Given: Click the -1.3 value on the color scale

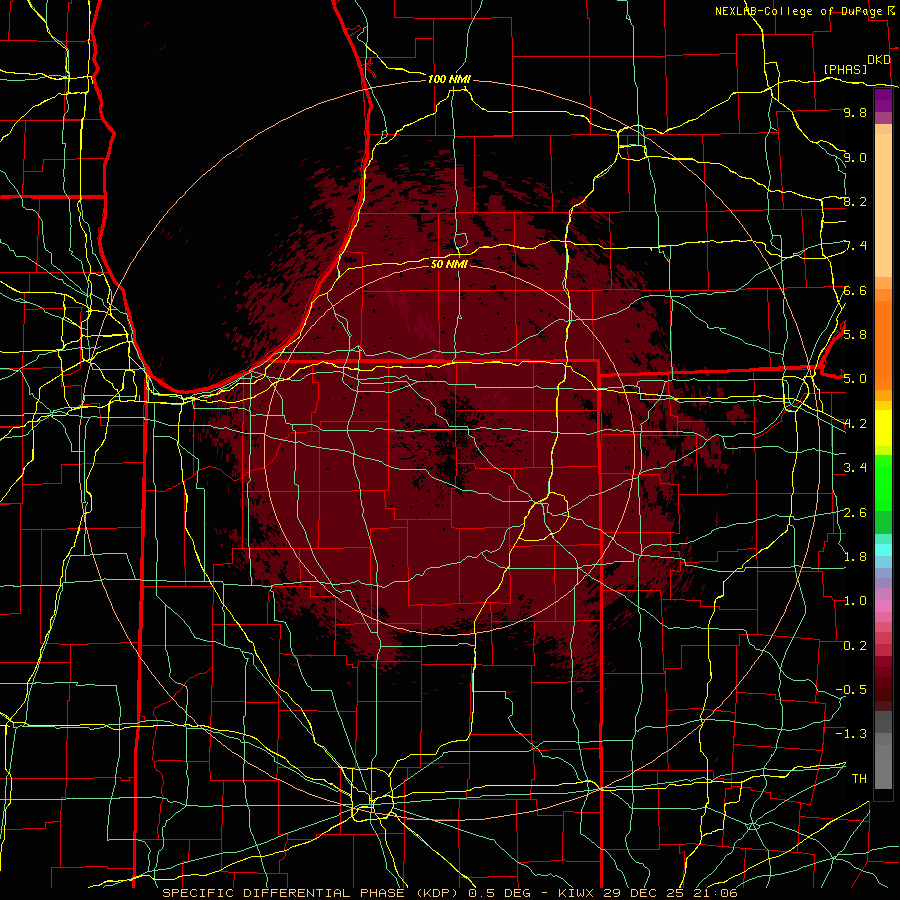Looking at the screenshot, I should tap(851, 734).
